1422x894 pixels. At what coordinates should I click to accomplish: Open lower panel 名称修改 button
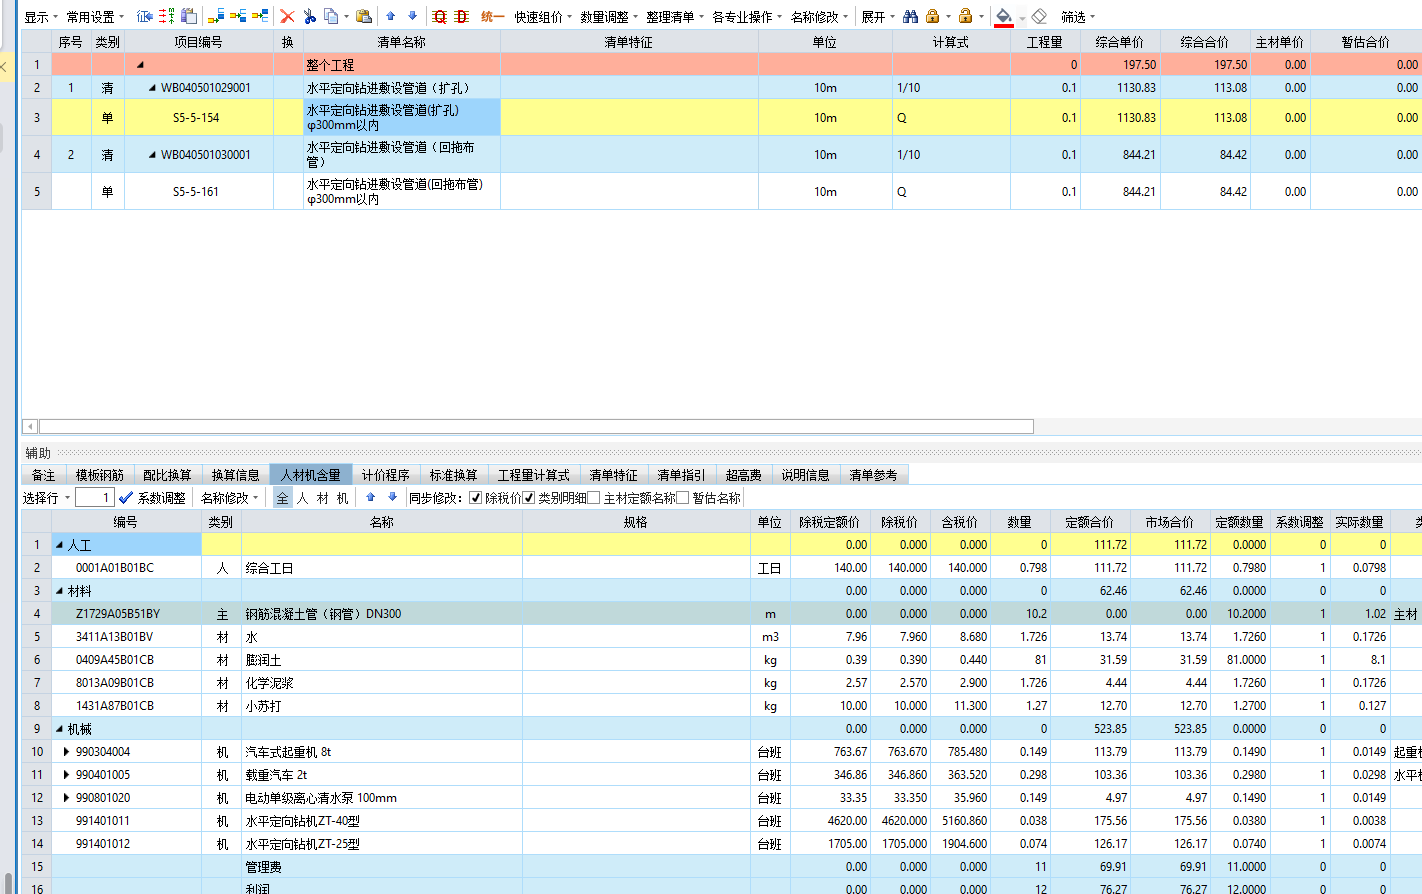pos(229,497)
